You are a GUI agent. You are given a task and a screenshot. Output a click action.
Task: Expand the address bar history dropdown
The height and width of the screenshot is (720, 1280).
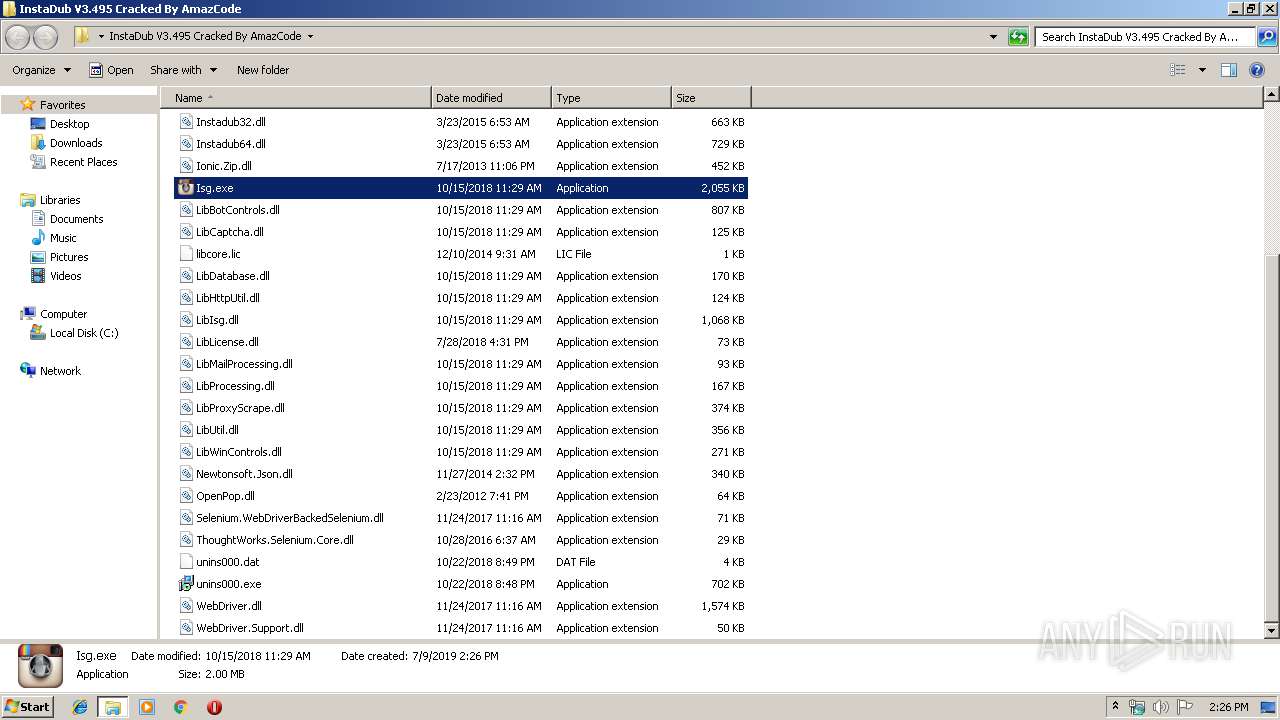993,37
